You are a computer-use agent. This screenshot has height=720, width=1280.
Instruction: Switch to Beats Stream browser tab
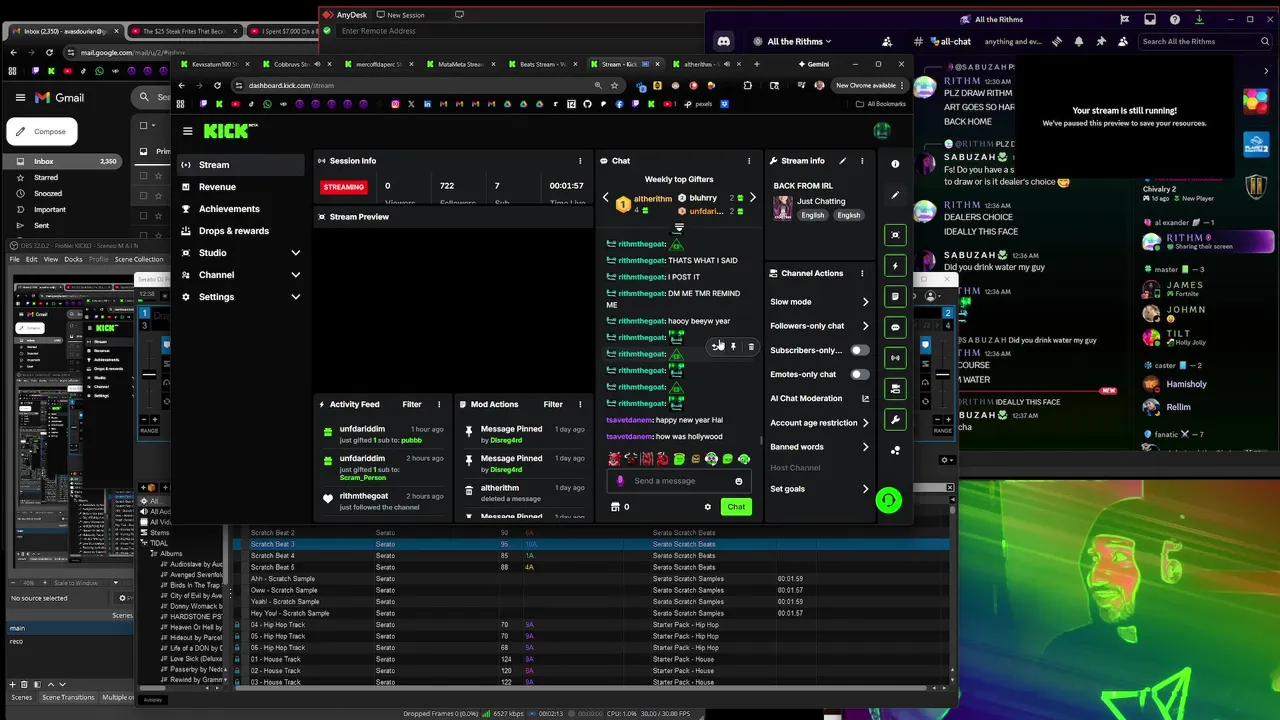(541, 64)
